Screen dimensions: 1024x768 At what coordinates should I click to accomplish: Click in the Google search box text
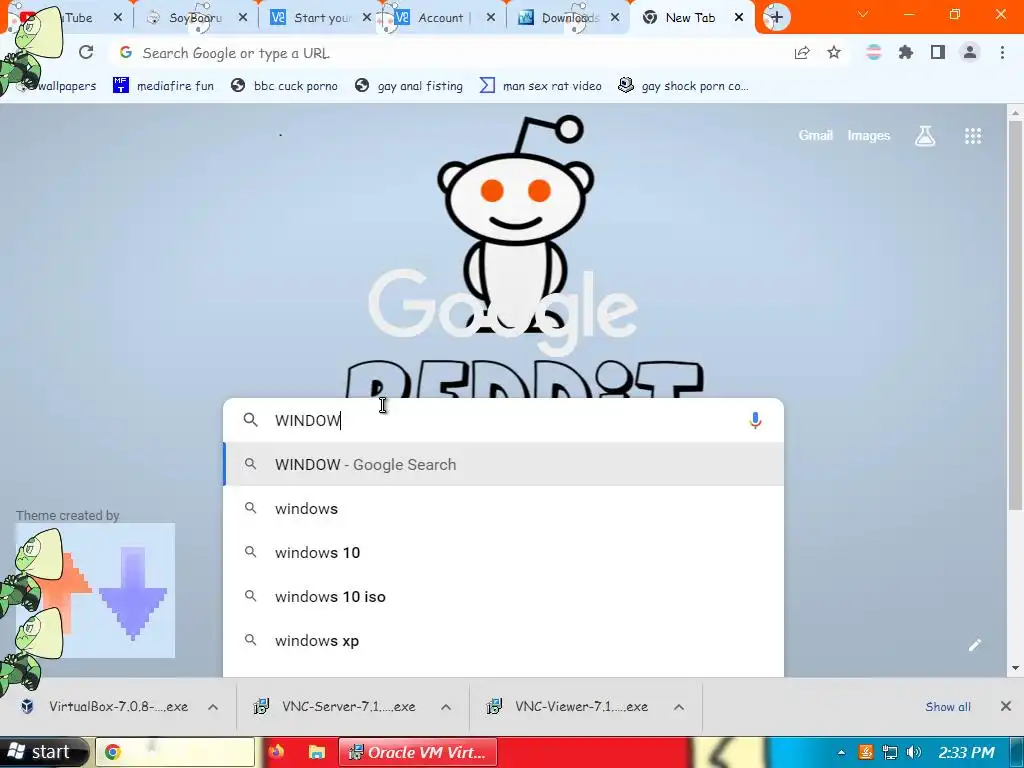[x=503, y=421]
